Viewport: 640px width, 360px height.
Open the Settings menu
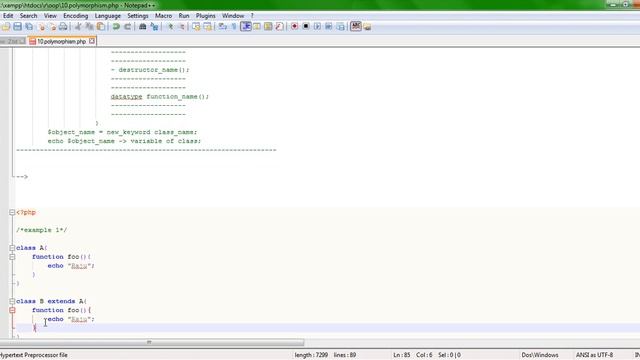138,16
